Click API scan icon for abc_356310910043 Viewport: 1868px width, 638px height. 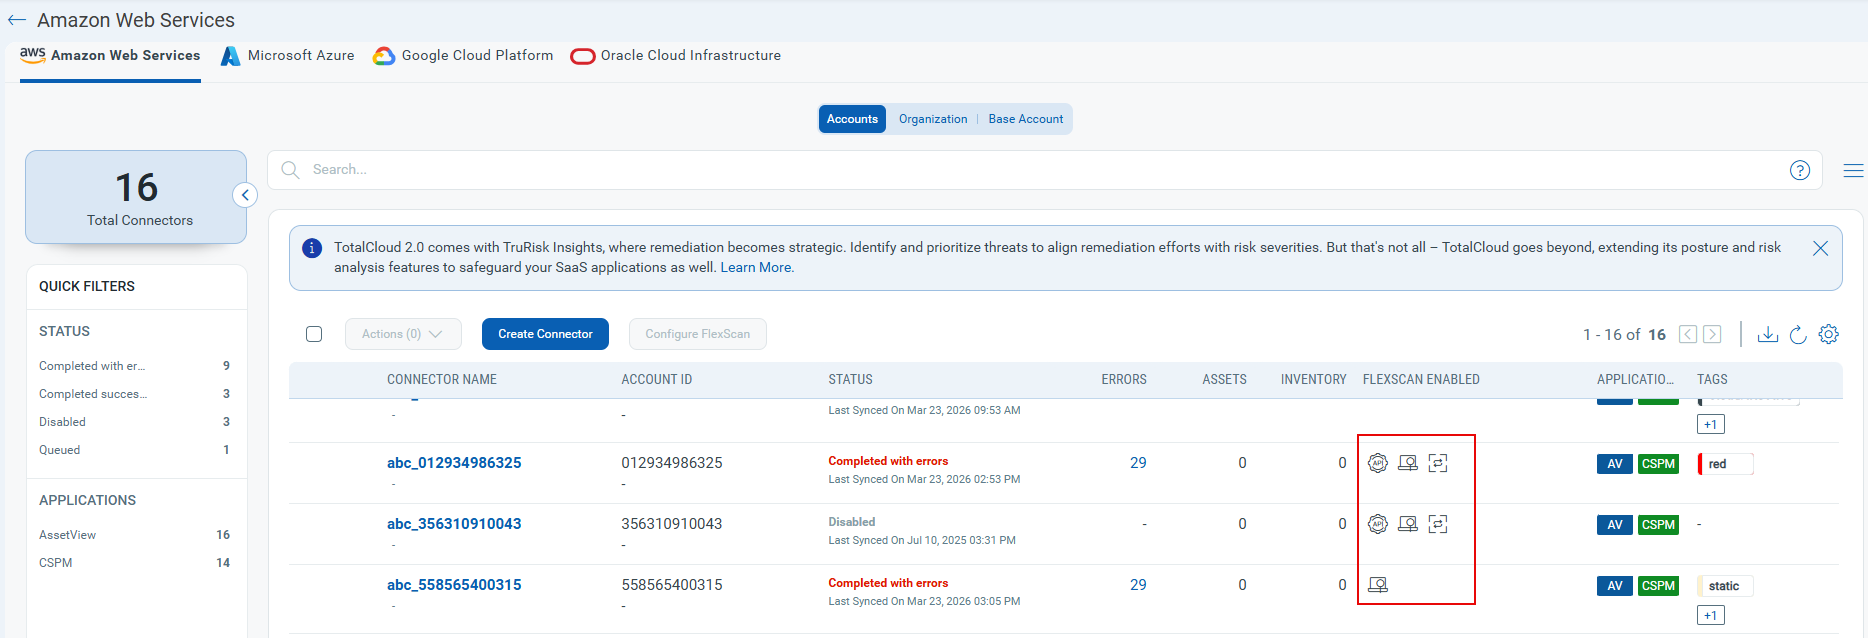(x=1378, y=524)
